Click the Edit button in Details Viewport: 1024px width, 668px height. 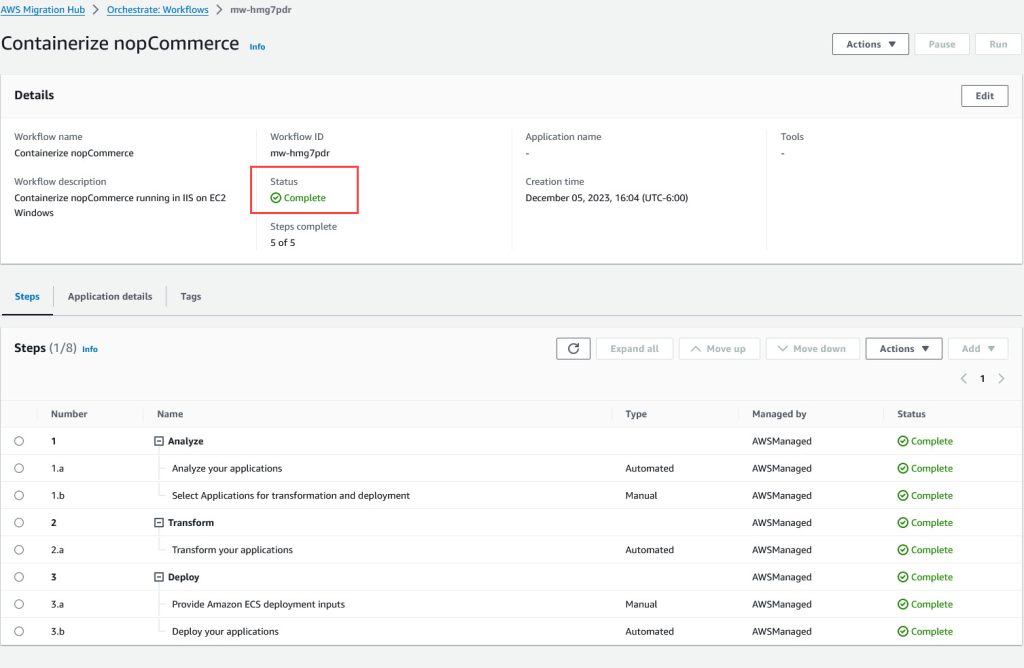[984, 96]
